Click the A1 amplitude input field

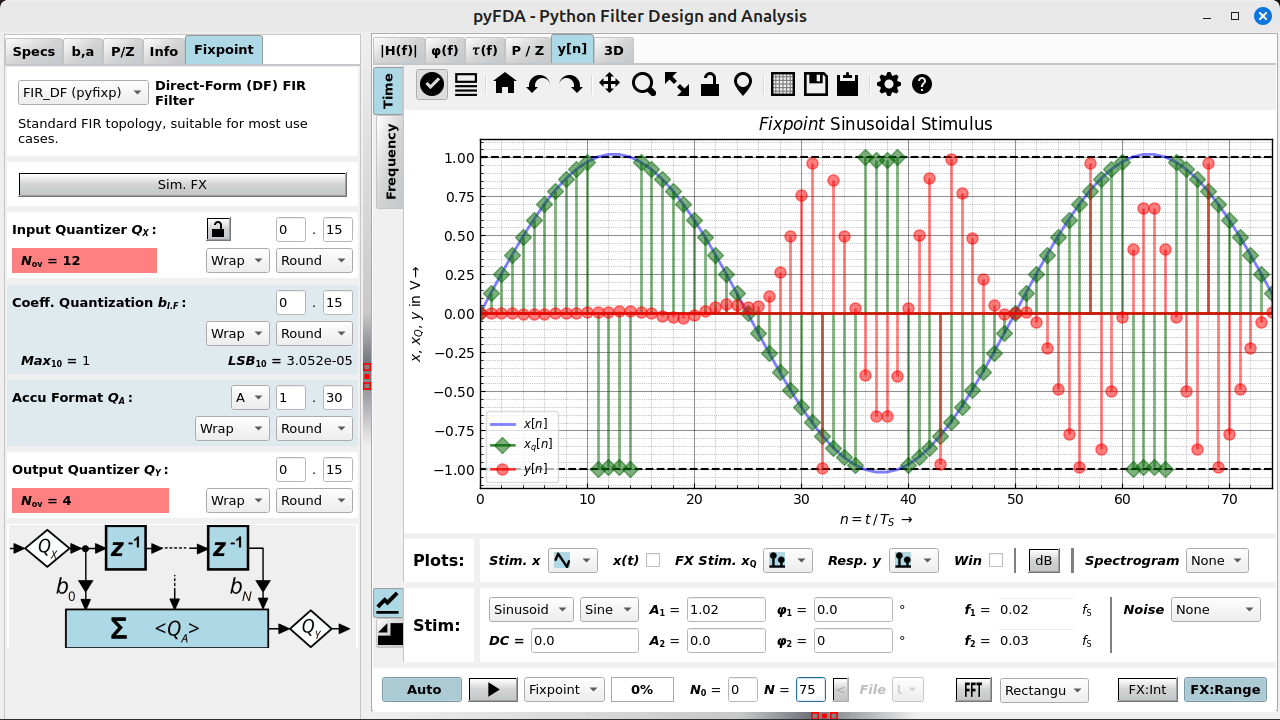727,609
